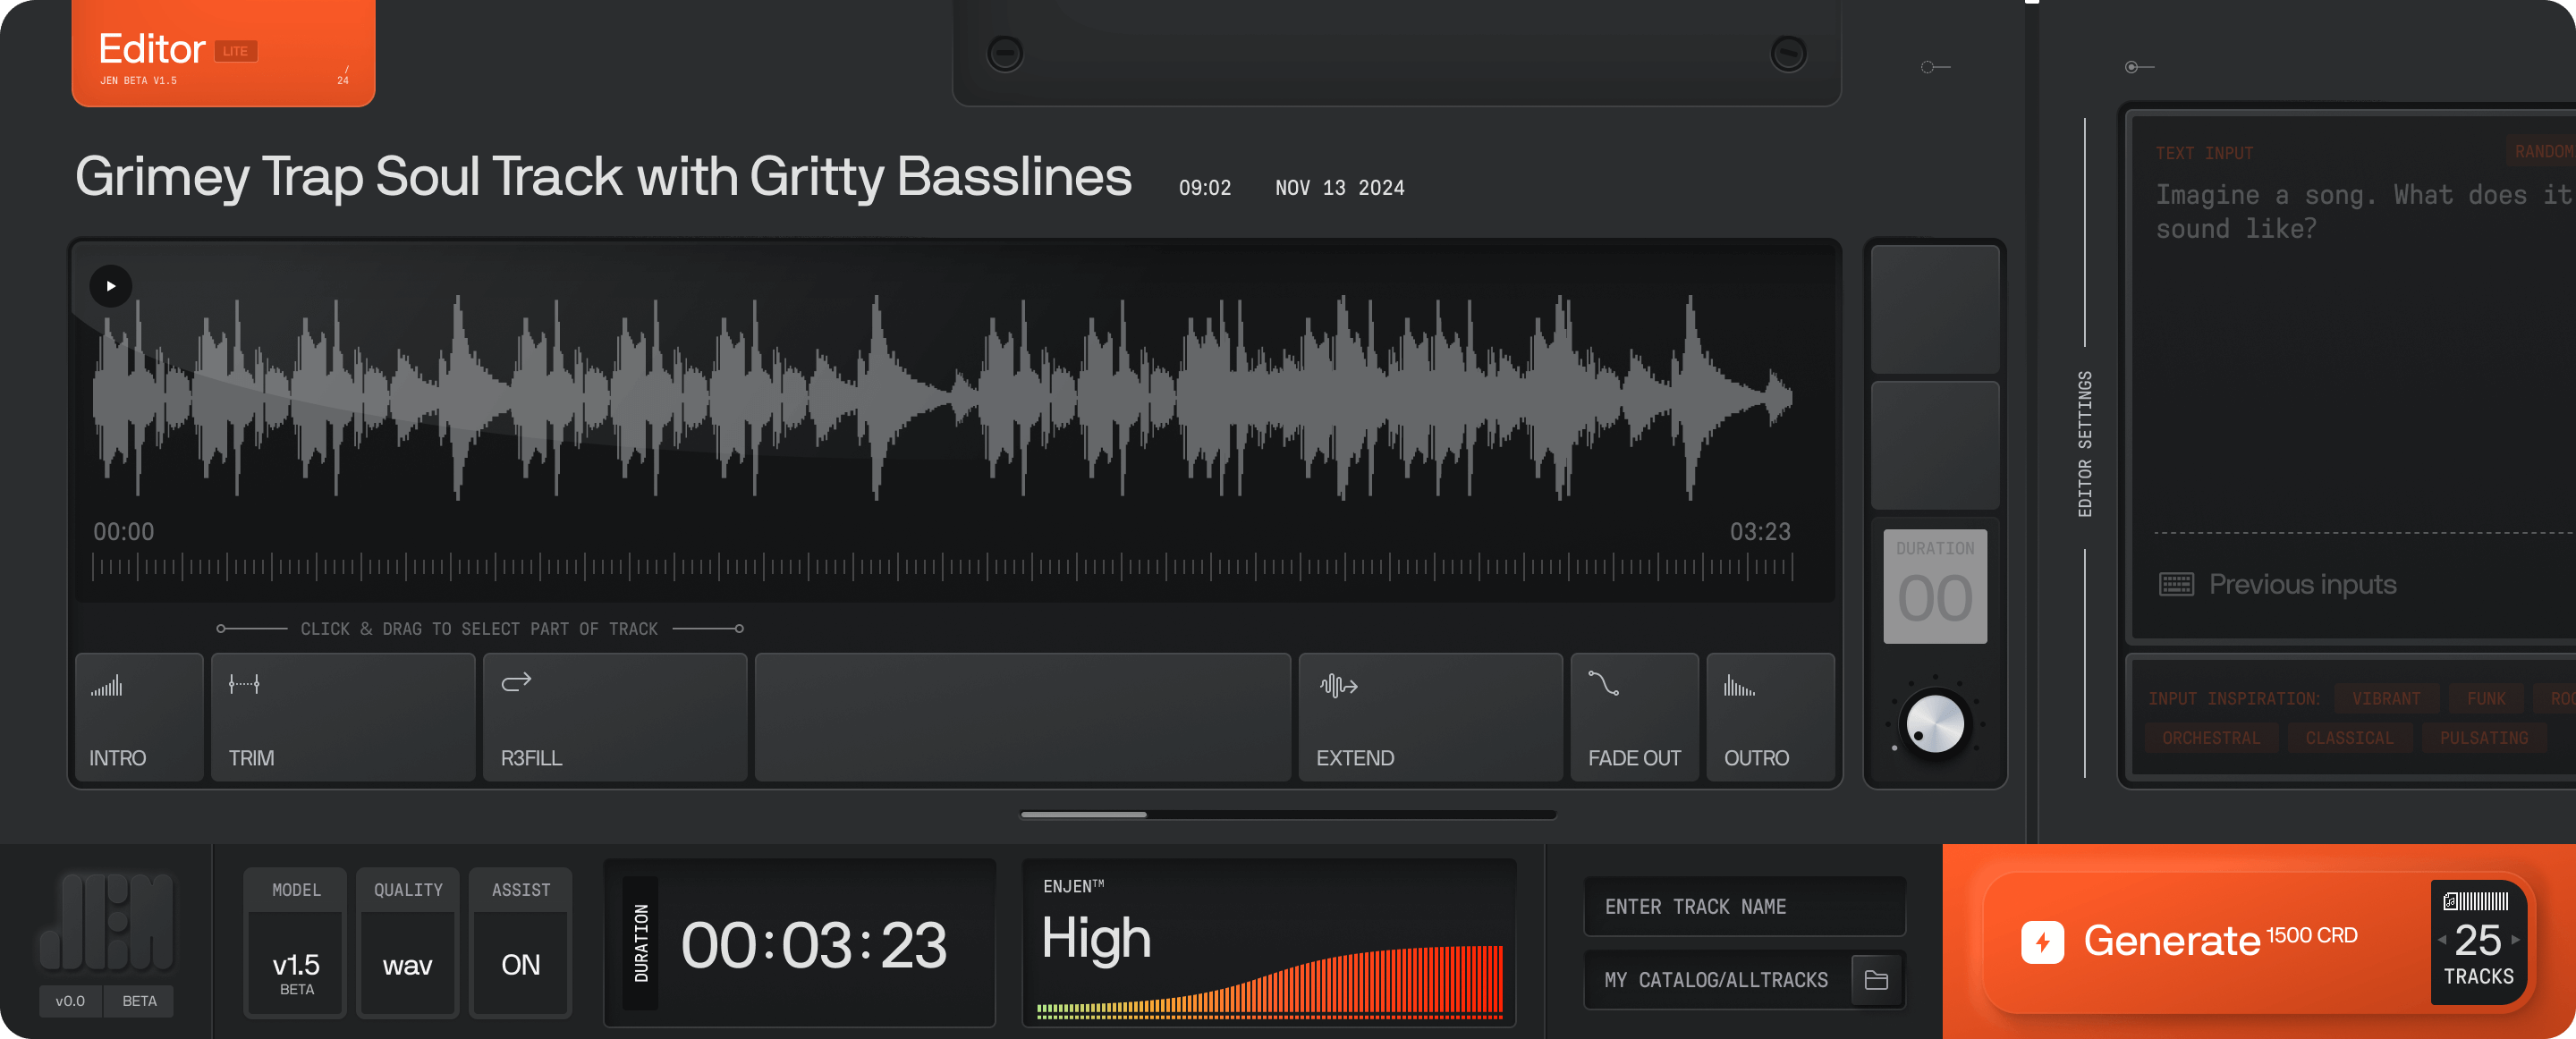2576x1039 pixels.
Task: Activate the R3FILL tool
Action: point(615,717)
